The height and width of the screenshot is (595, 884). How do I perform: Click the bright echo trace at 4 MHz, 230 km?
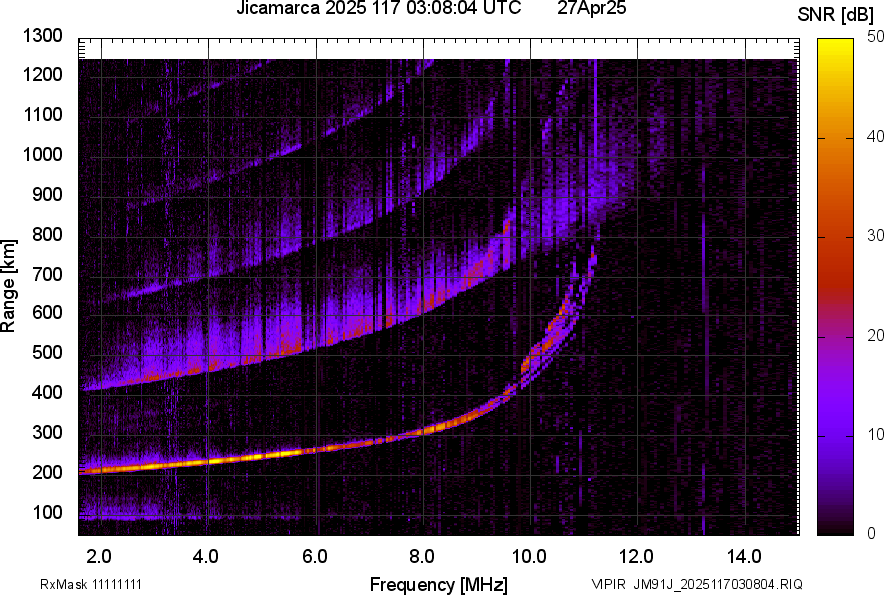[209, 461]
